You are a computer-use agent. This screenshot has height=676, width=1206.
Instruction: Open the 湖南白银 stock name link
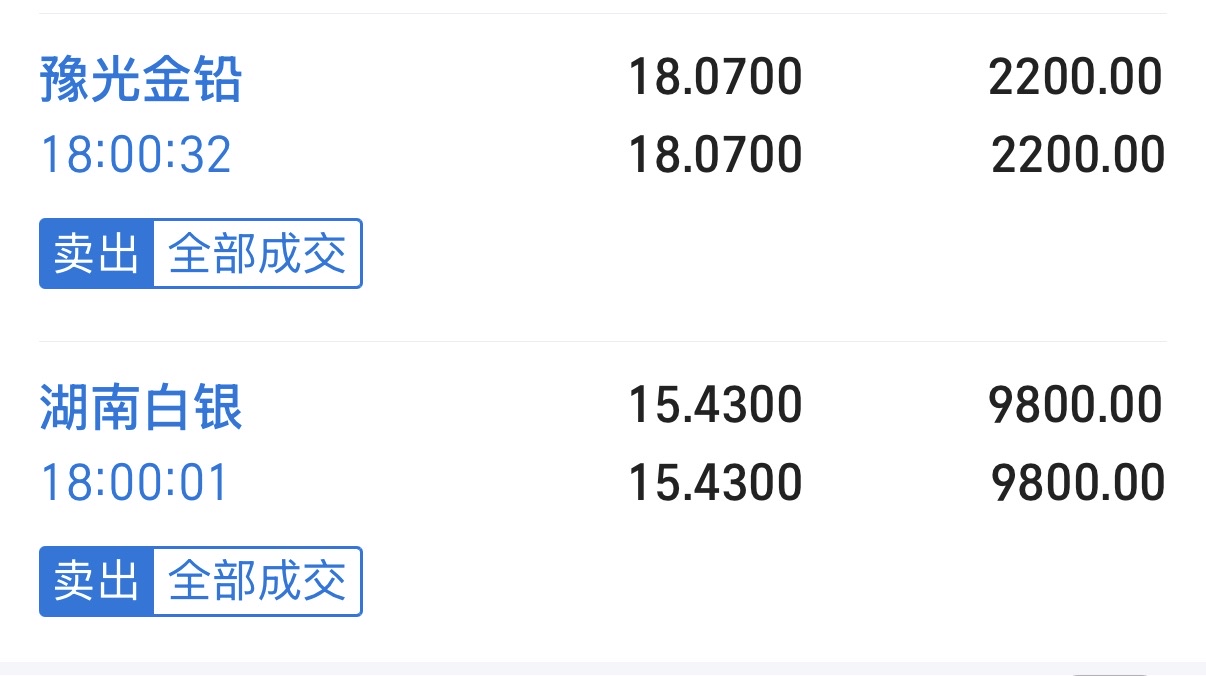coord(141,407)
